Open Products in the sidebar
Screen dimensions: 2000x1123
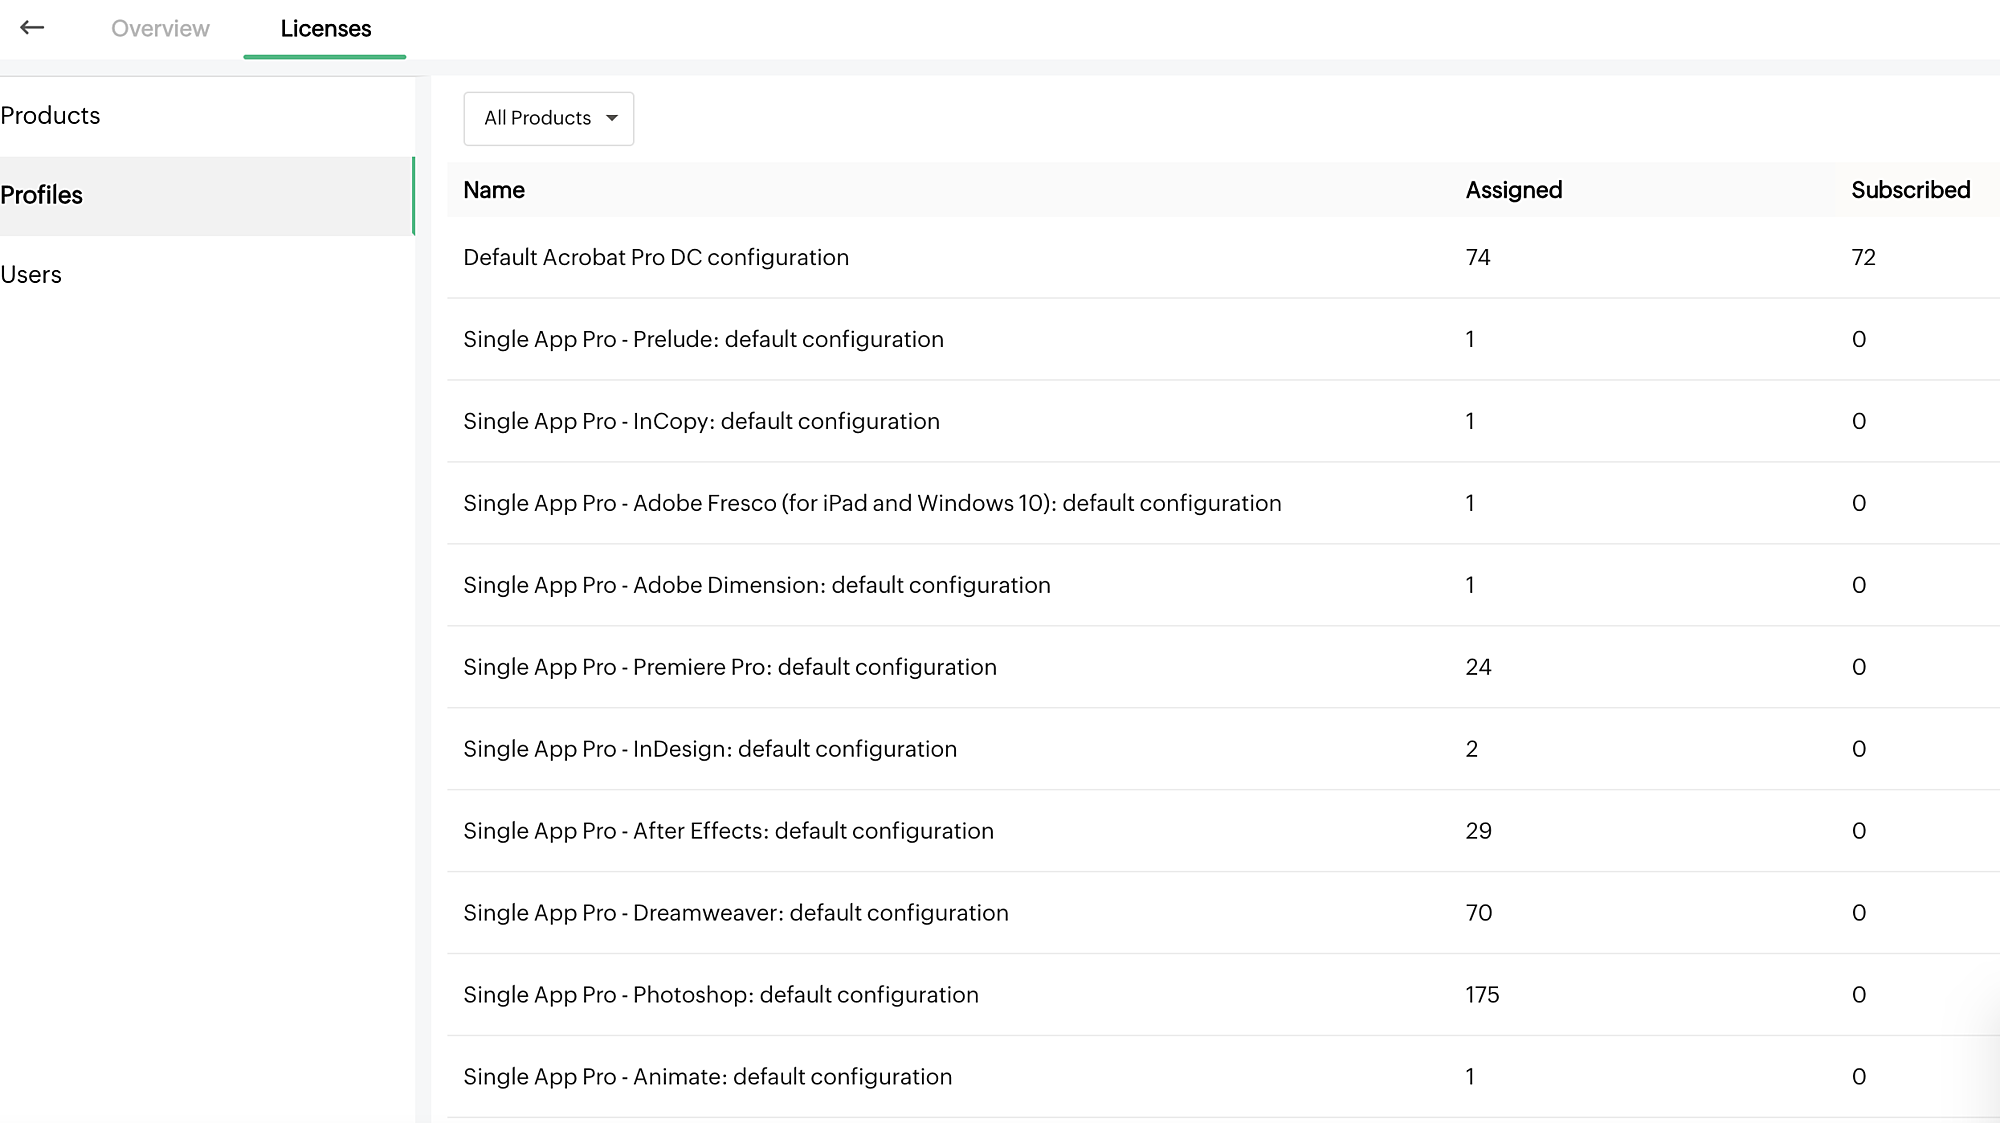point(50,116)
